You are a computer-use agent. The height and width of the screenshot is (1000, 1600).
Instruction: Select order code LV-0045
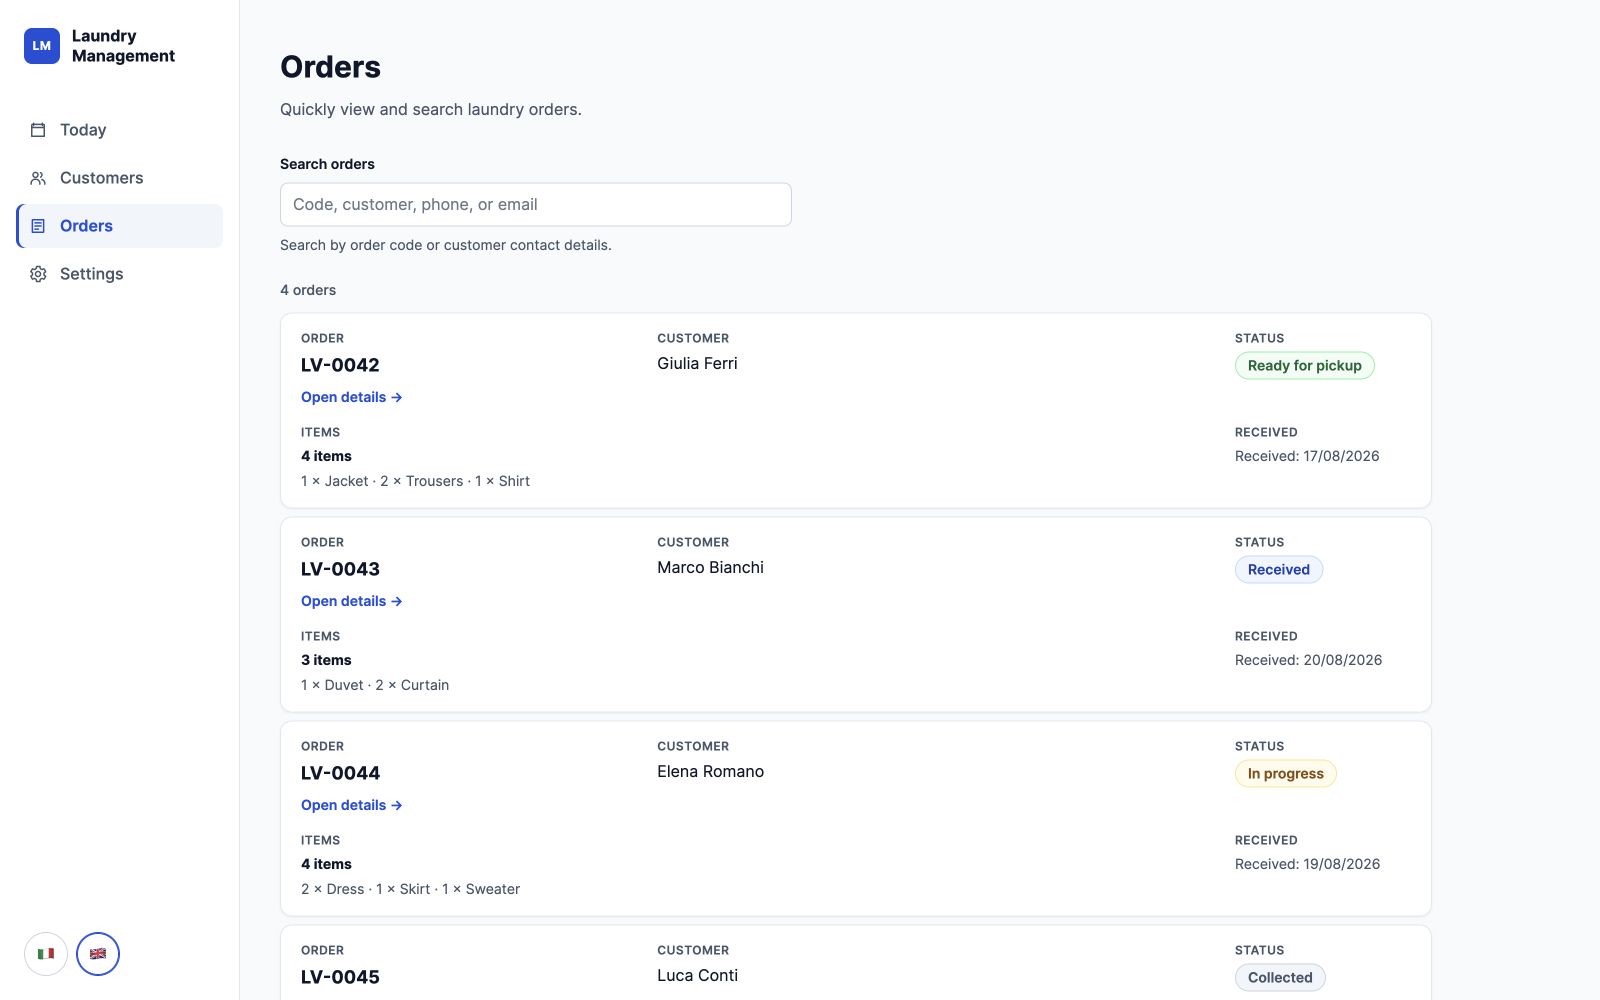340,977
